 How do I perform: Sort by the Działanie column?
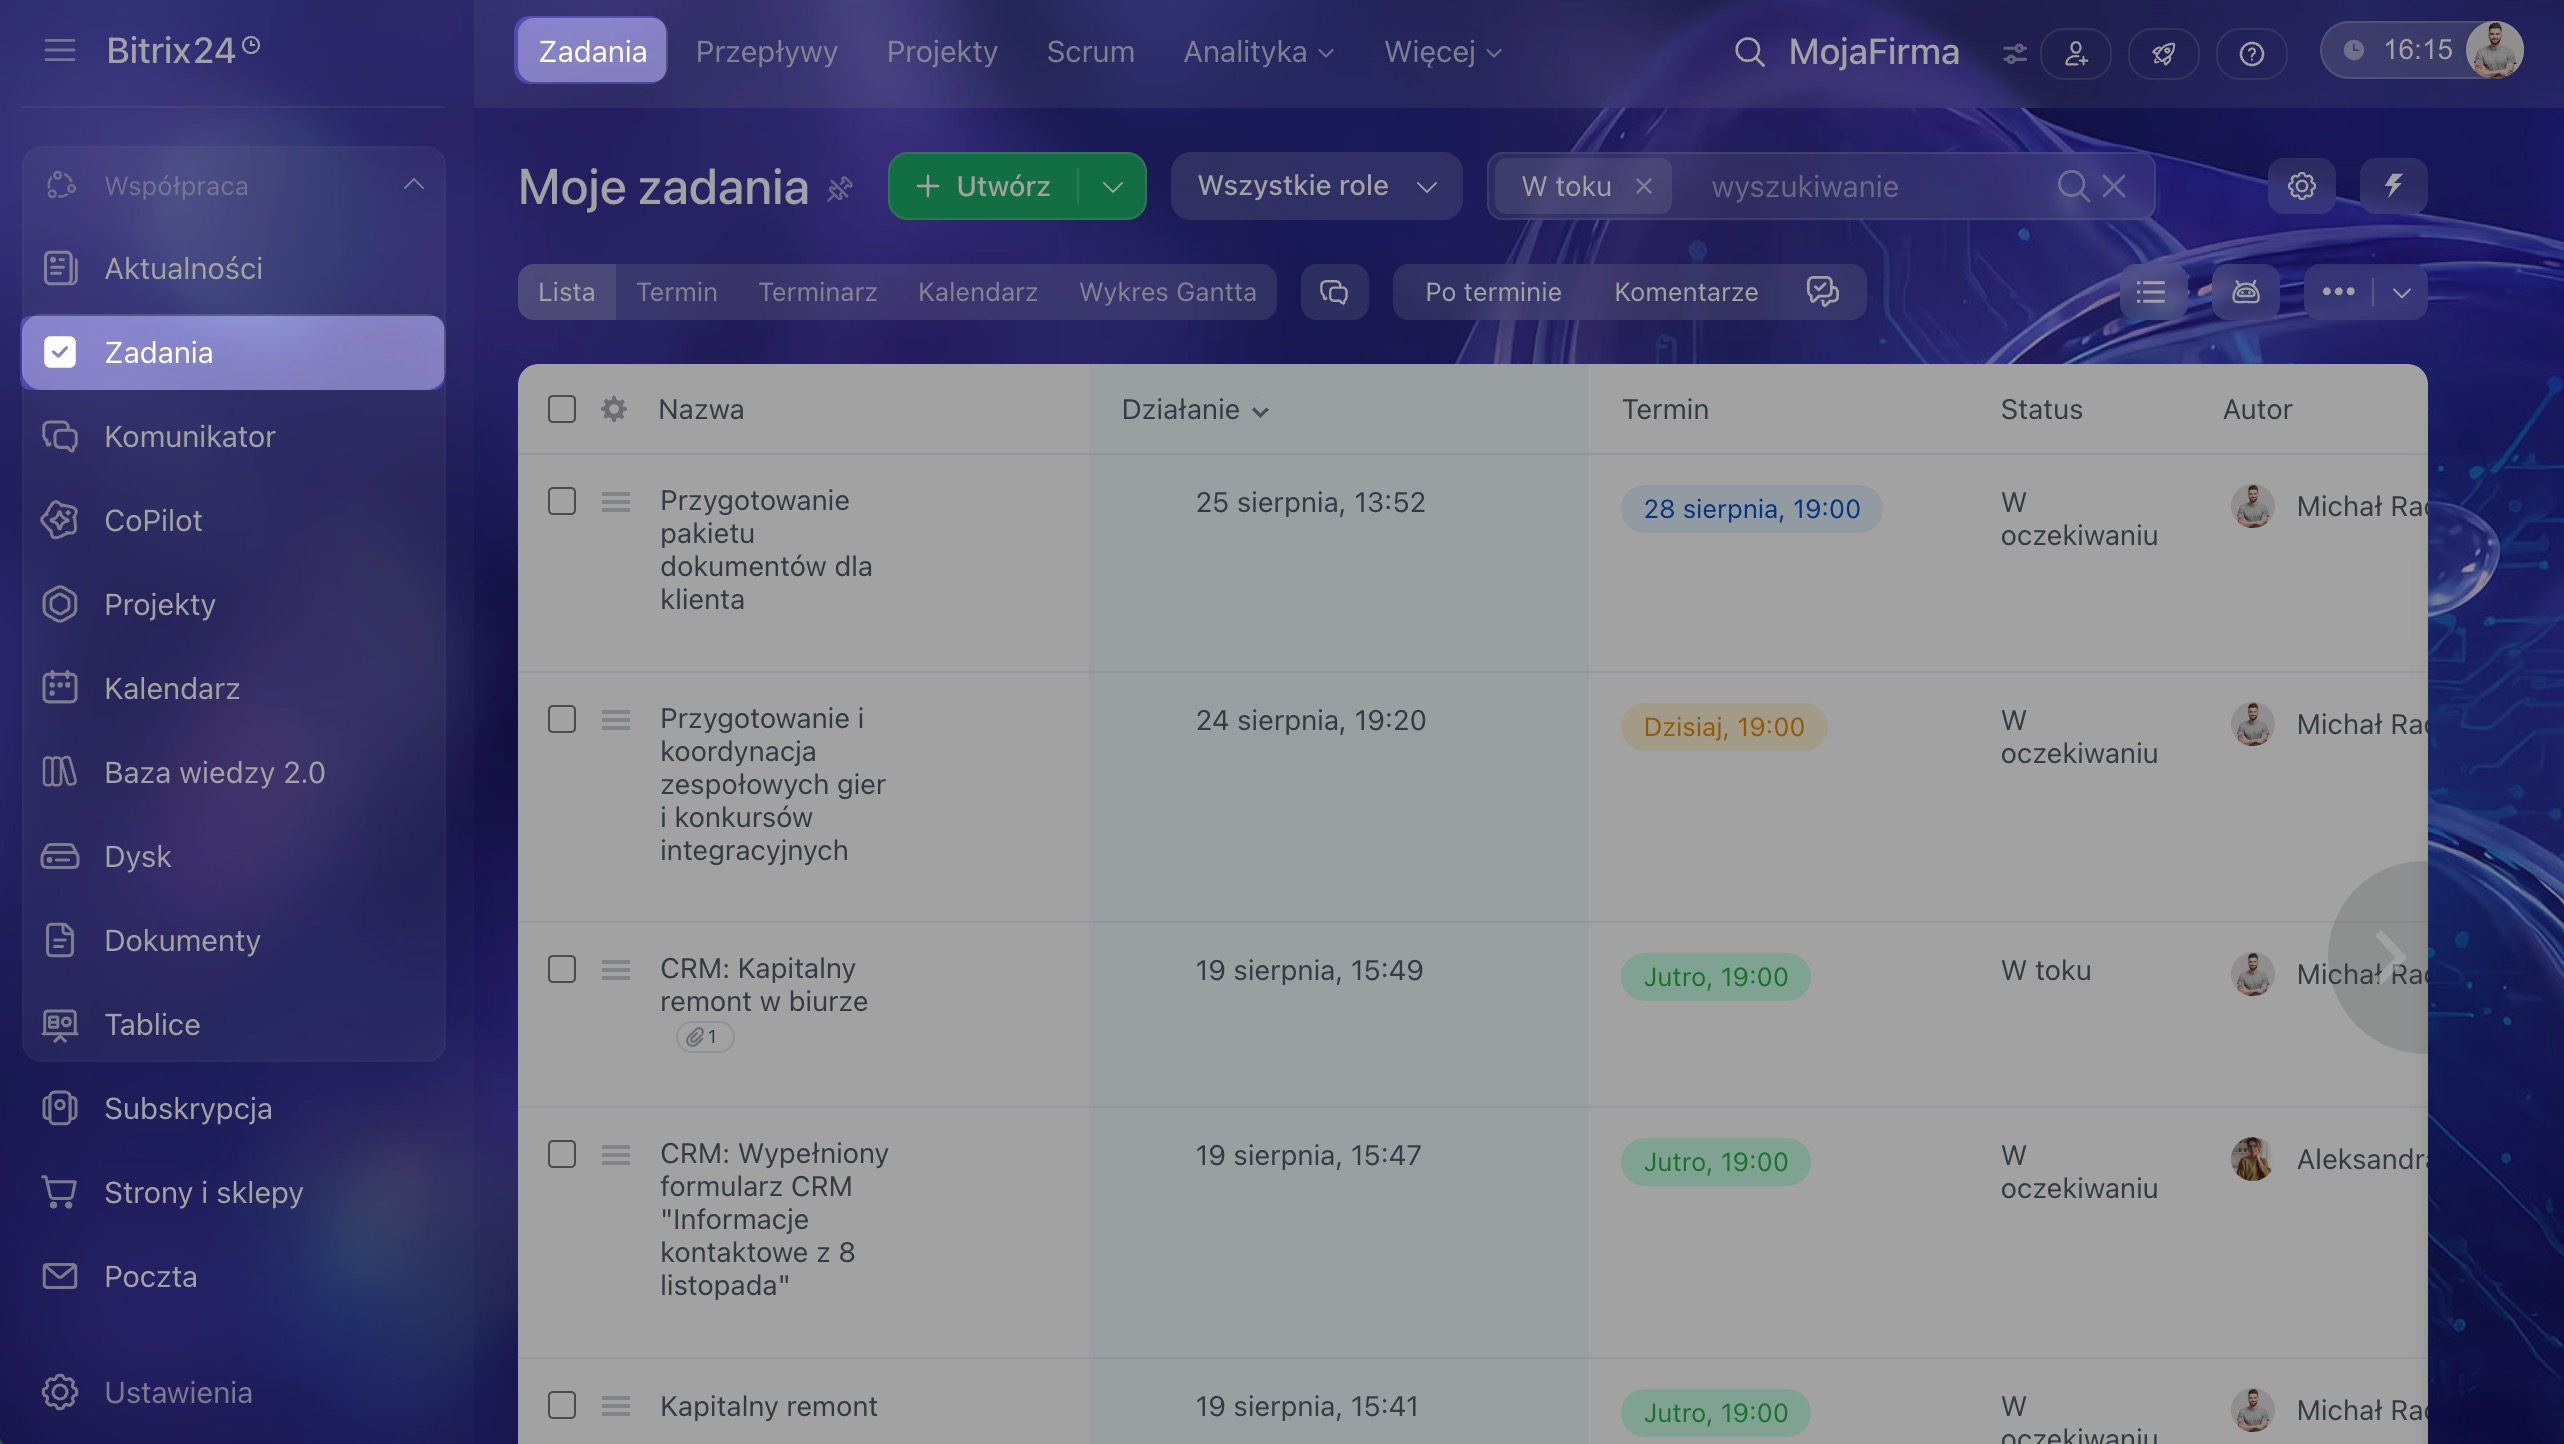pyautogui.click(x=1195, y=409)
